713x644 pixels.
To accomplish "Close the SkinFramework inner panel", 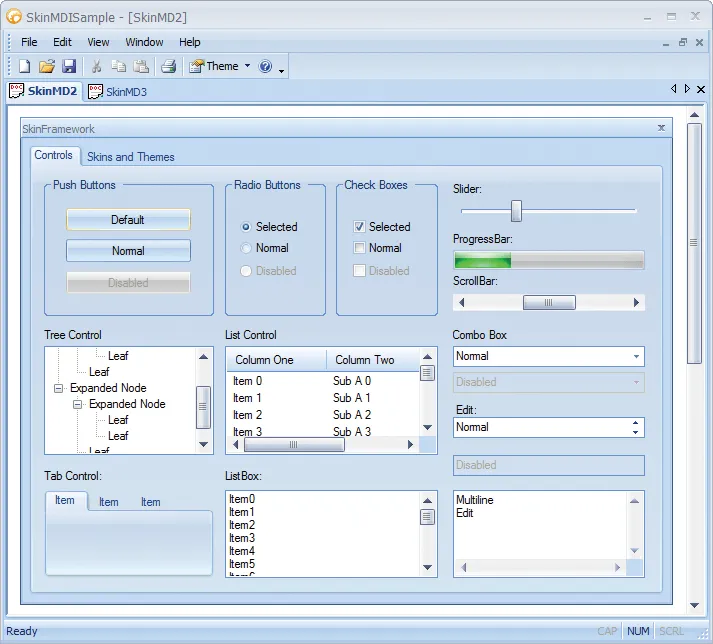I will pyautogui.click(x=662, y=128).
